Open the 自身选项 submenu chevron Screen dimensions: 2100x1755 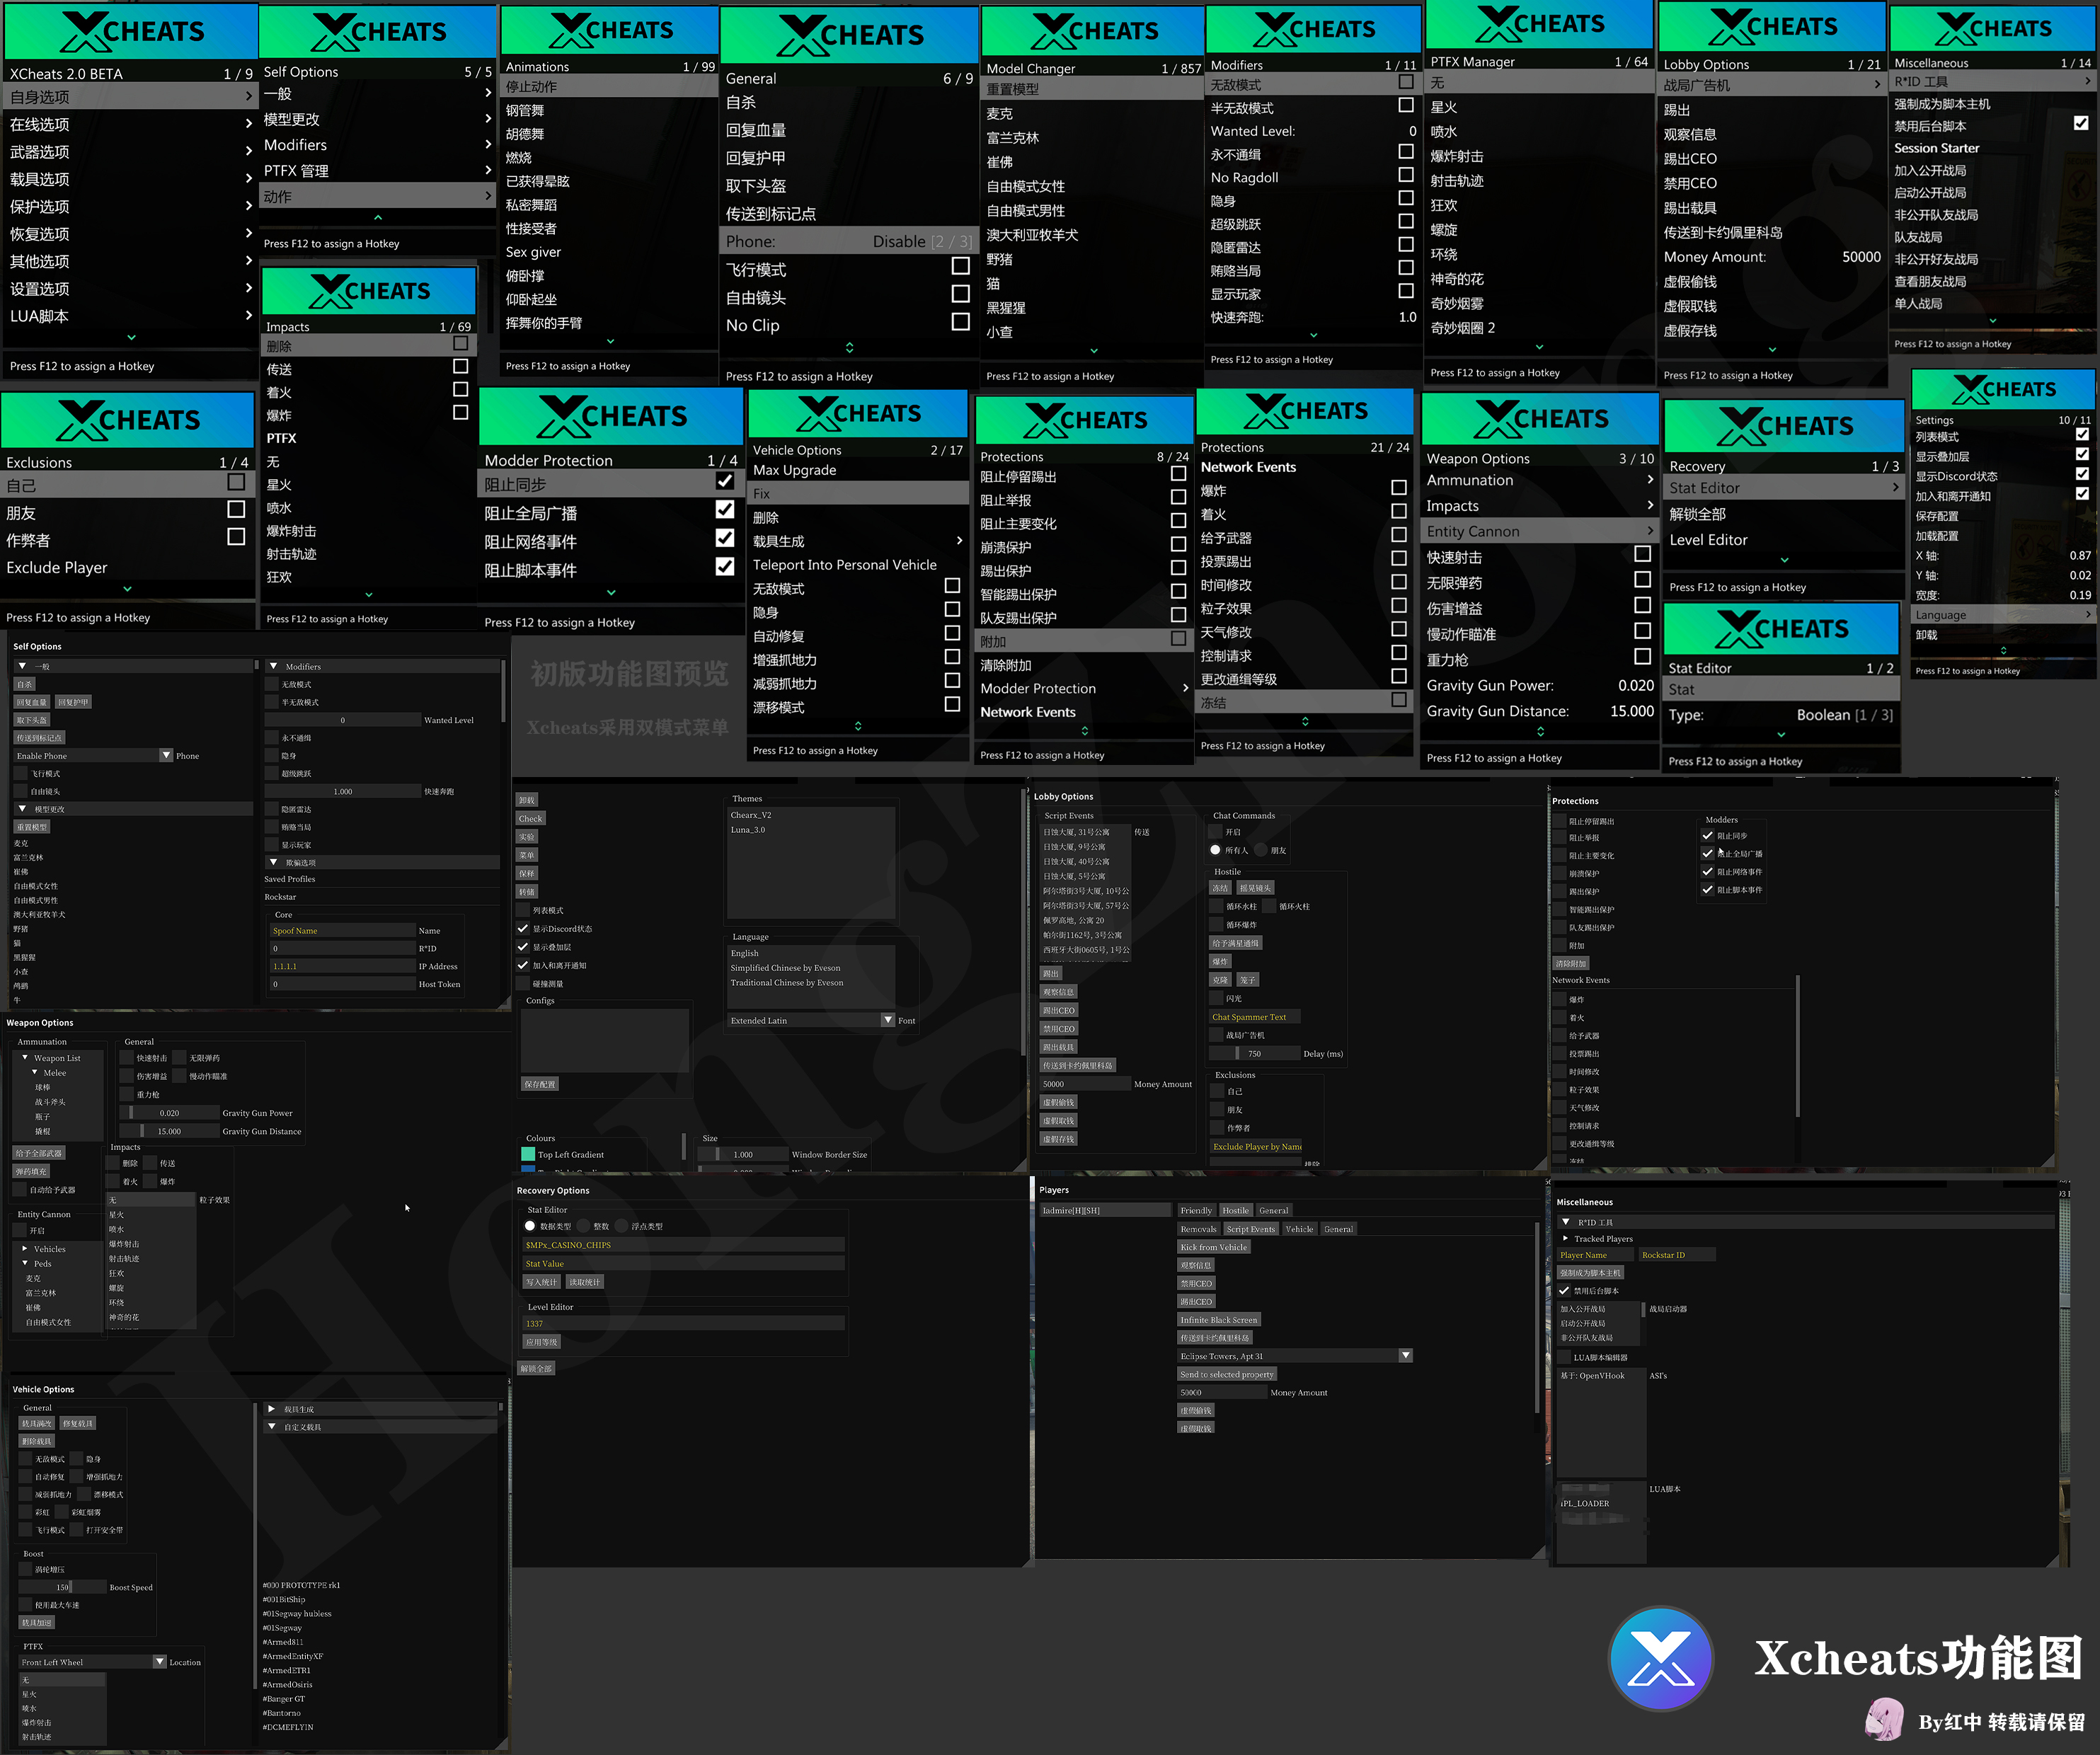(x=248, y=96)
